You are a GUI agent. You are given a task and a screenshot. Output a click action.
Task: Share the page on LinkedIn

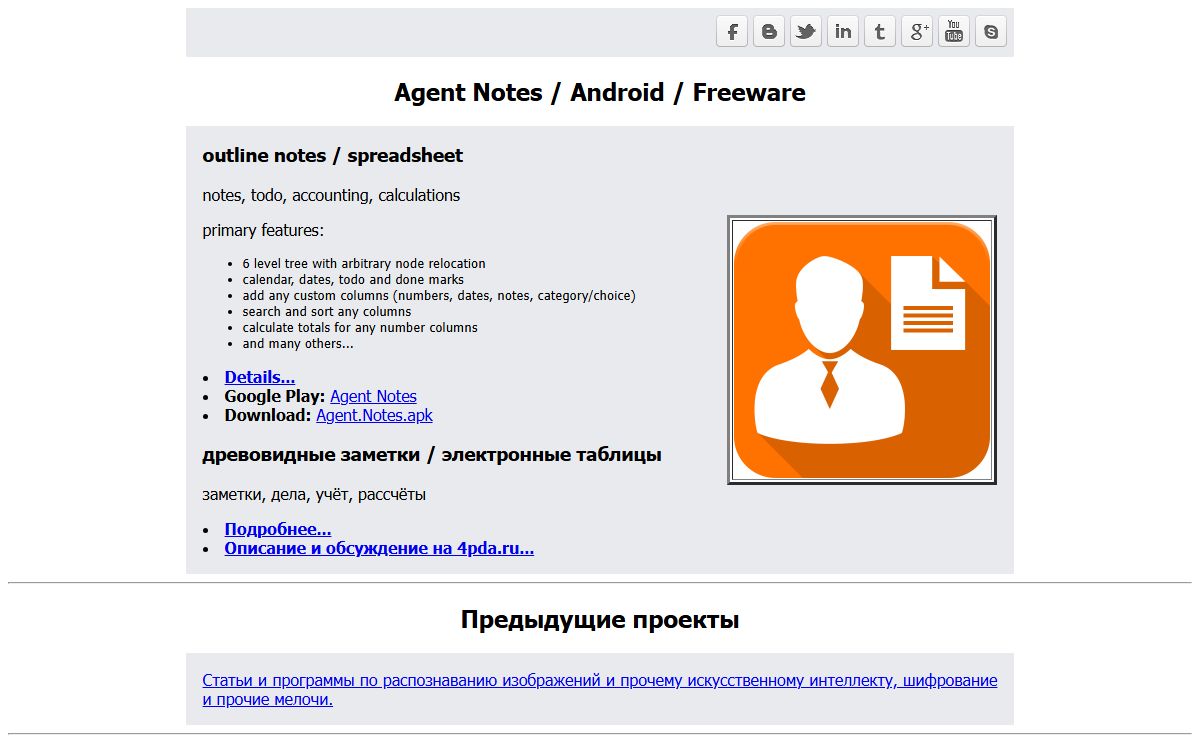pos(843,31)
